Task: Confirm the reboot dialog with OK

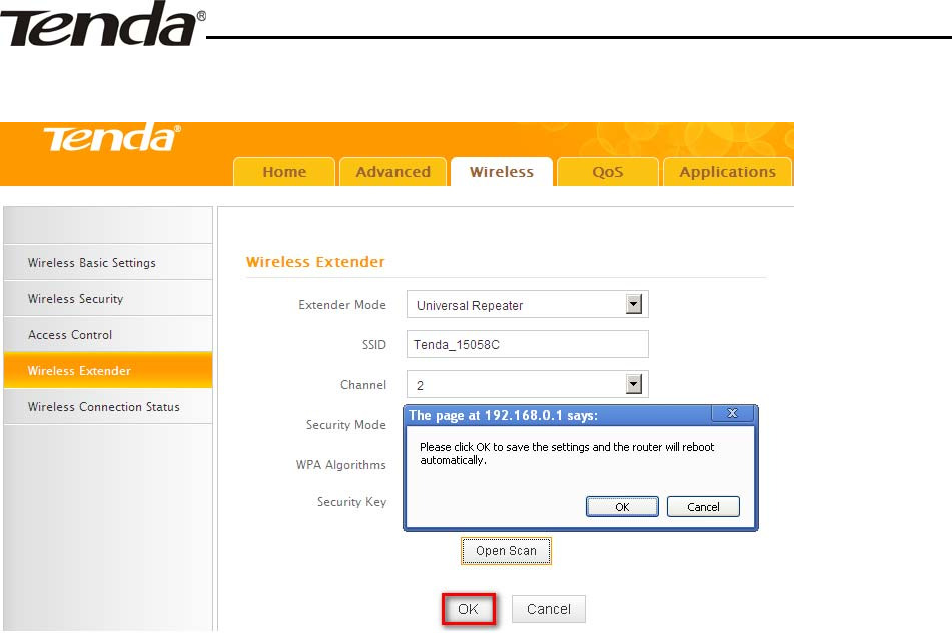Action: tap(622, 507)
